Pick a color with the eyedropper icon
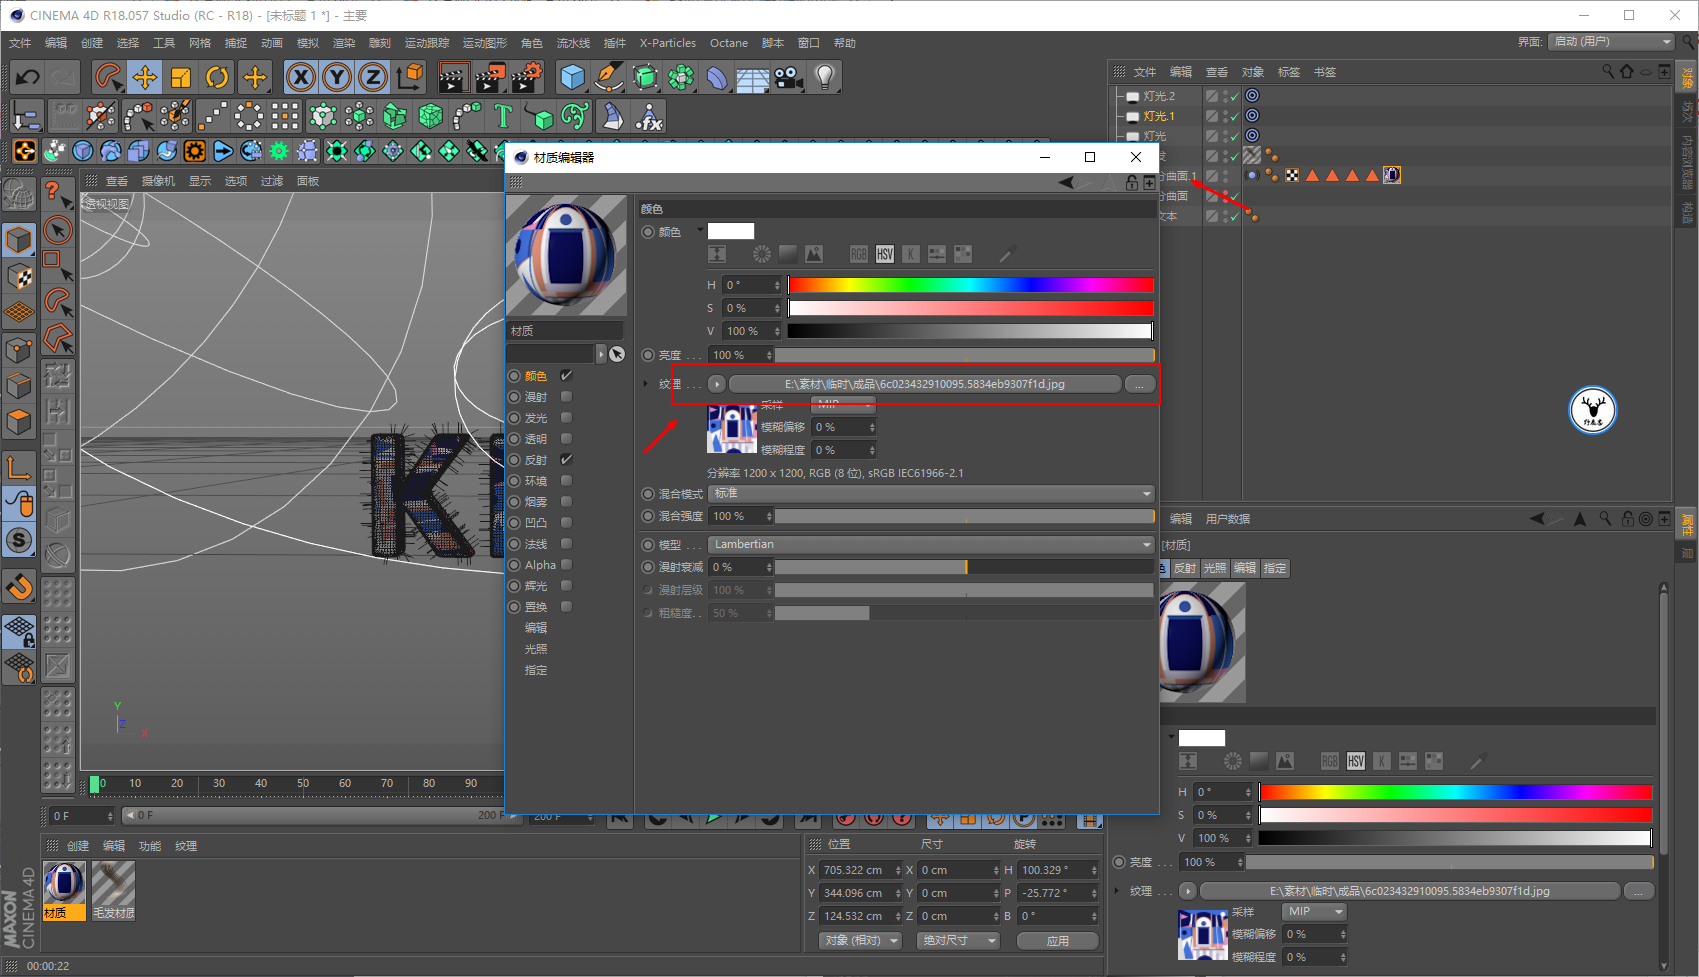1699x977 pixels. coord(1007,254)
